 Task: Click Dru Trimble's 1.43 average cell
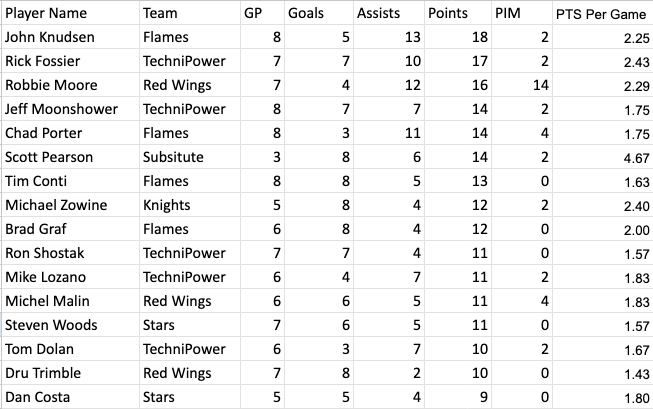pyautogui.click(x=603, y=374)
